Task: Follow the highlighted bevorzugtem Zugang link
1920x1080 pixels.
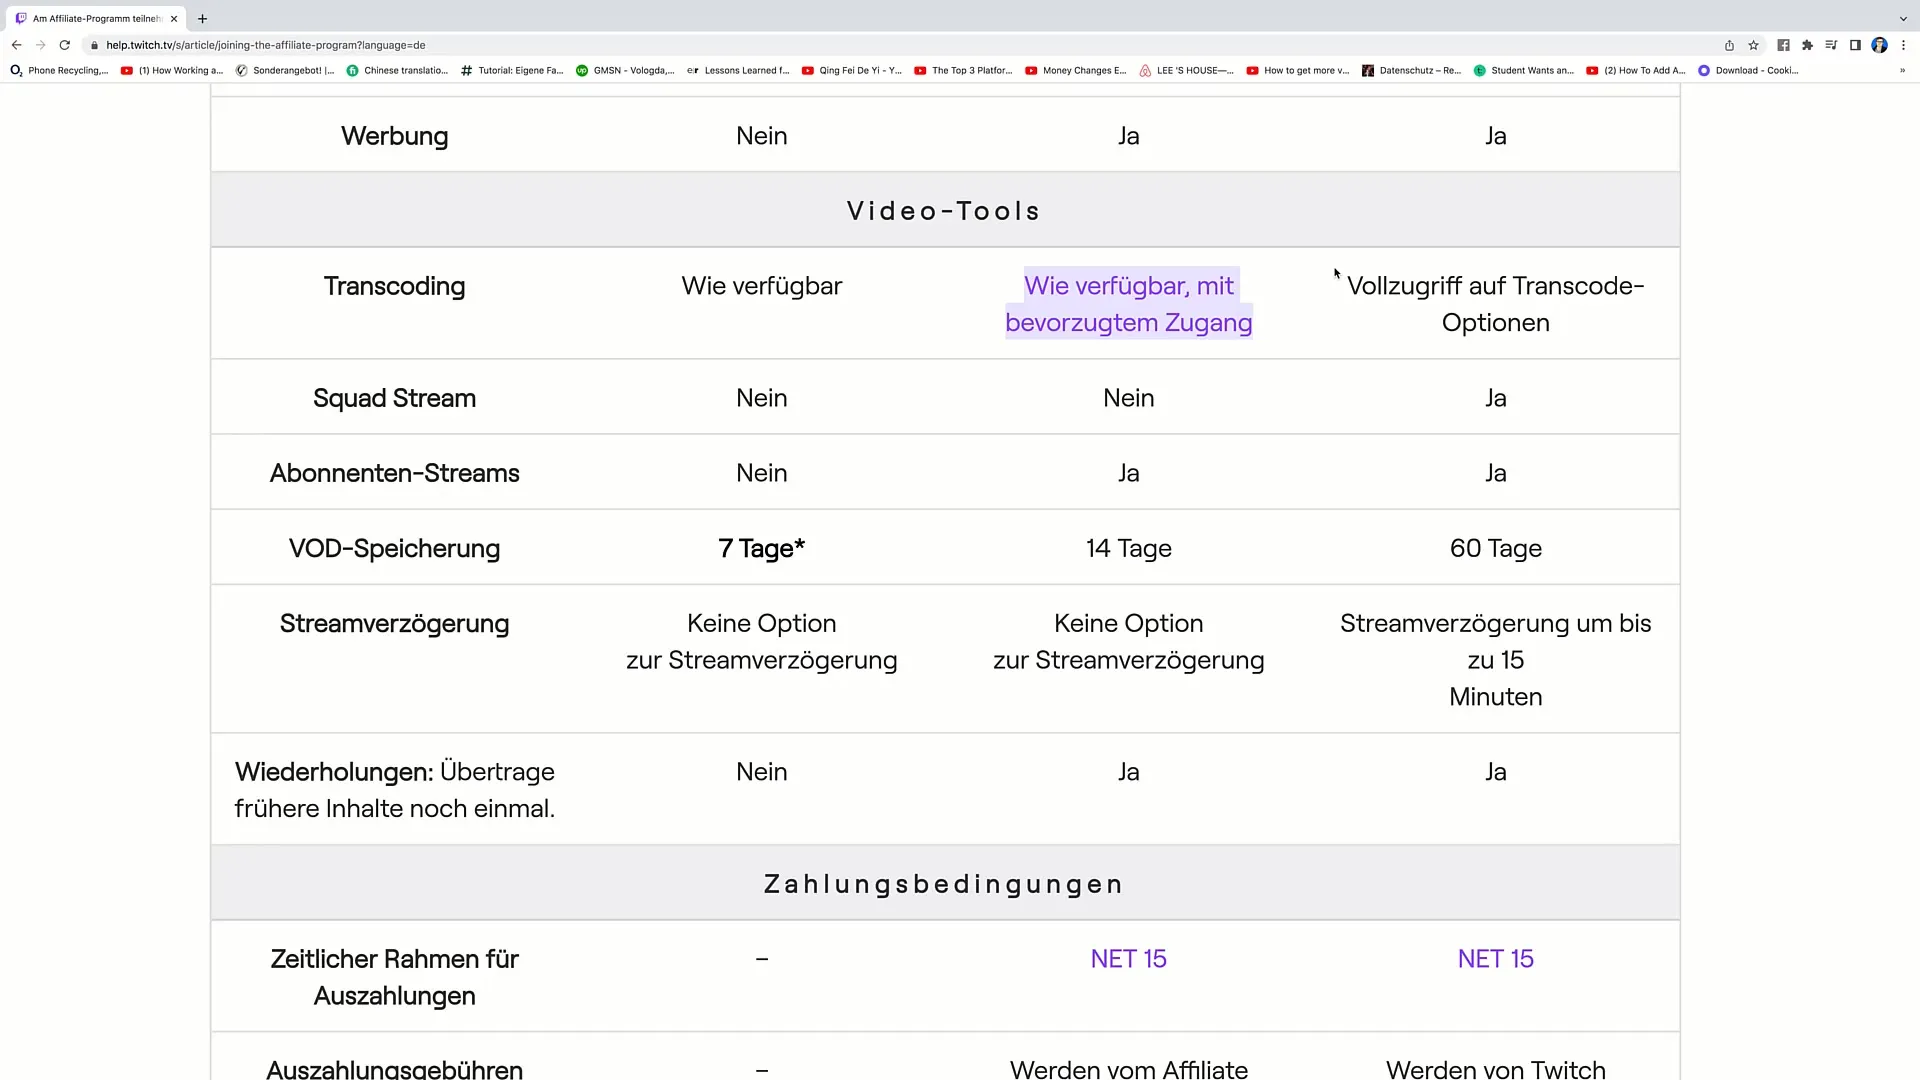Action: tap(1128, 304)
